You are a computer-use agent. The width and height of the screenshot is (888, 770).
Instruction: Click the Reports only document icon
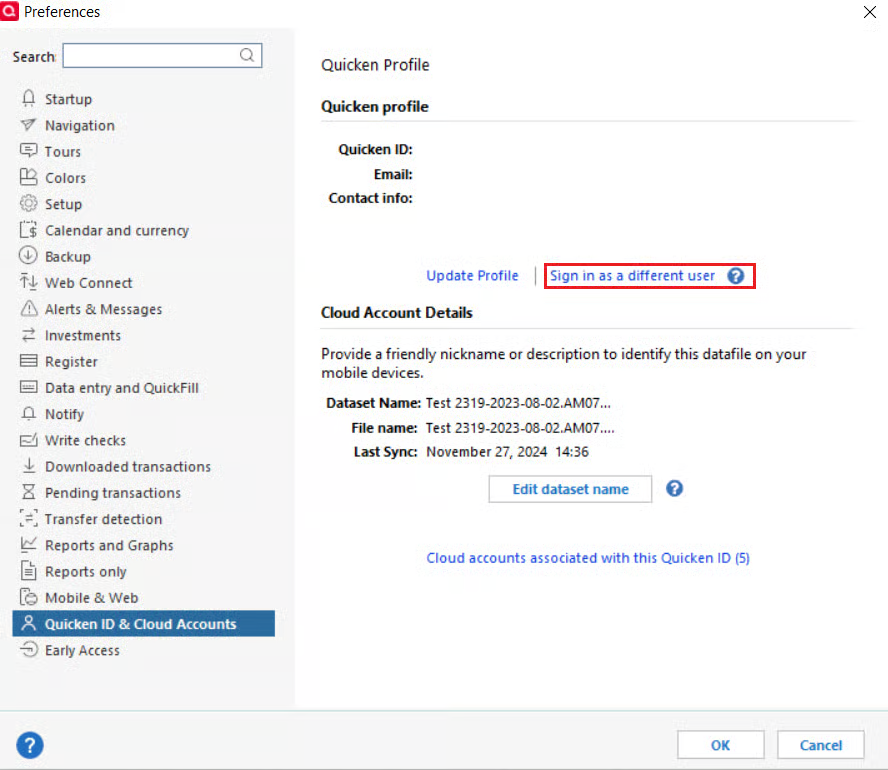click(x=28, y=570)
